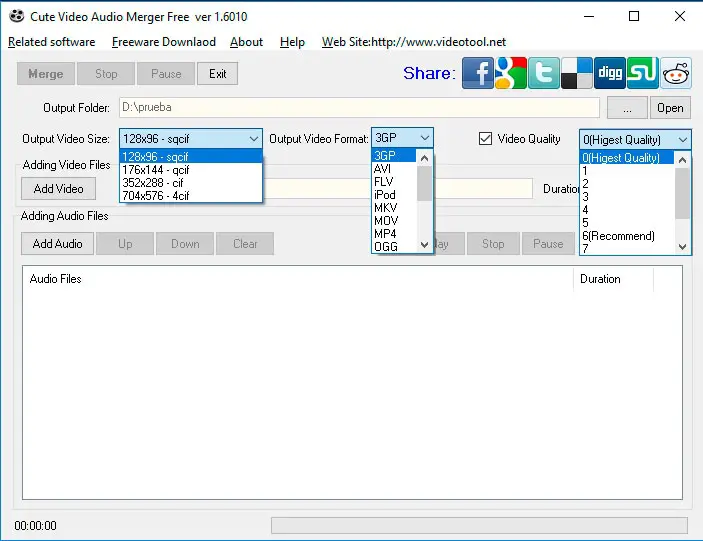Click the quality list scrollbar thumb
This screenshot has height=541, width=703.
pos(682,194)
